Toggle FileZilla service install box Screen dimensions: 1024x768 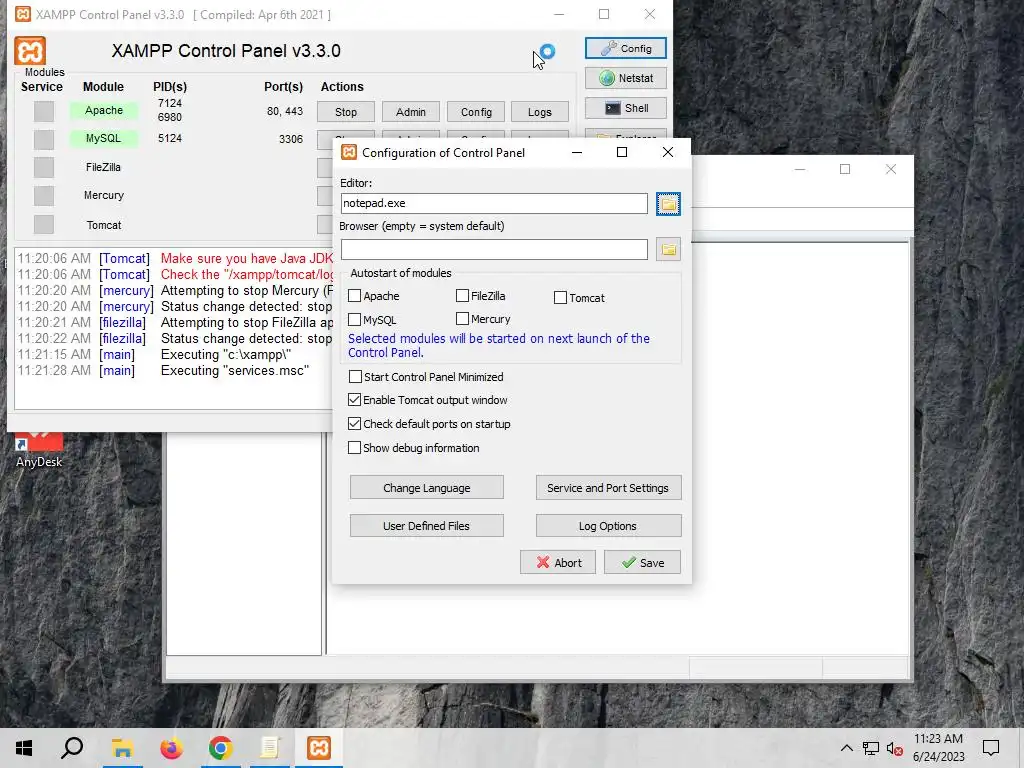[x=44, y=167]
